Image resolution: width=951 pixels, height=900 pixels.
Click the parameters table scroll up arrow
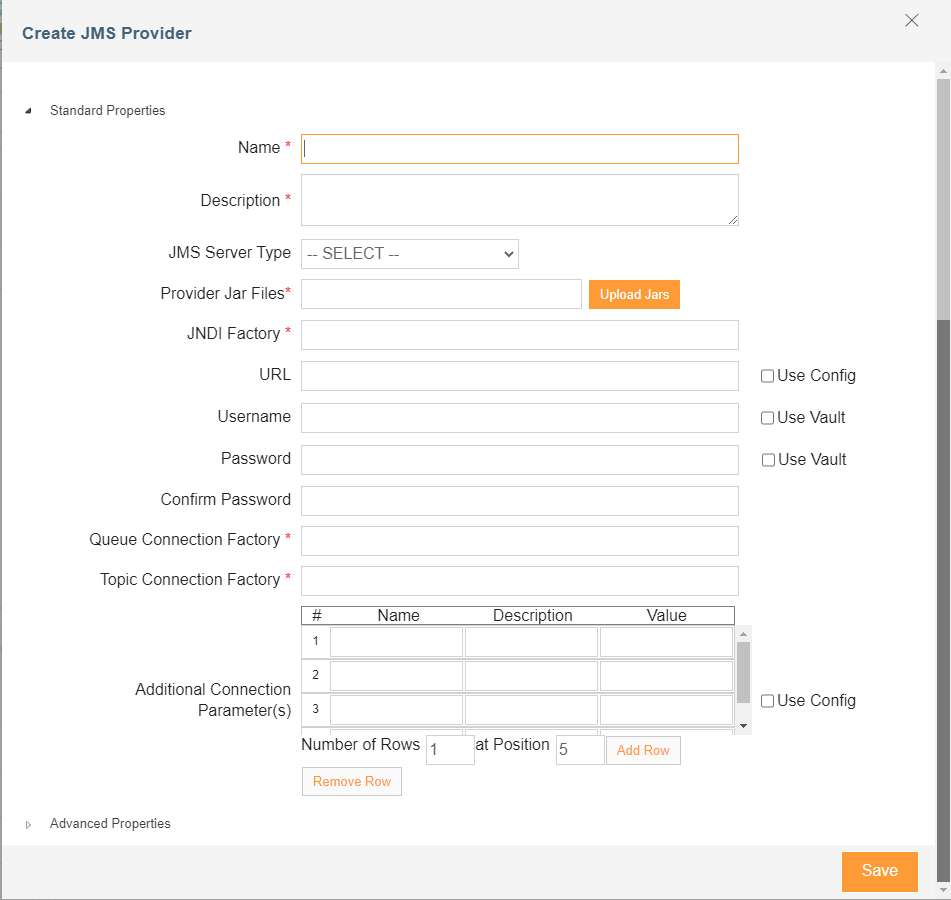[x=744, y=634]
